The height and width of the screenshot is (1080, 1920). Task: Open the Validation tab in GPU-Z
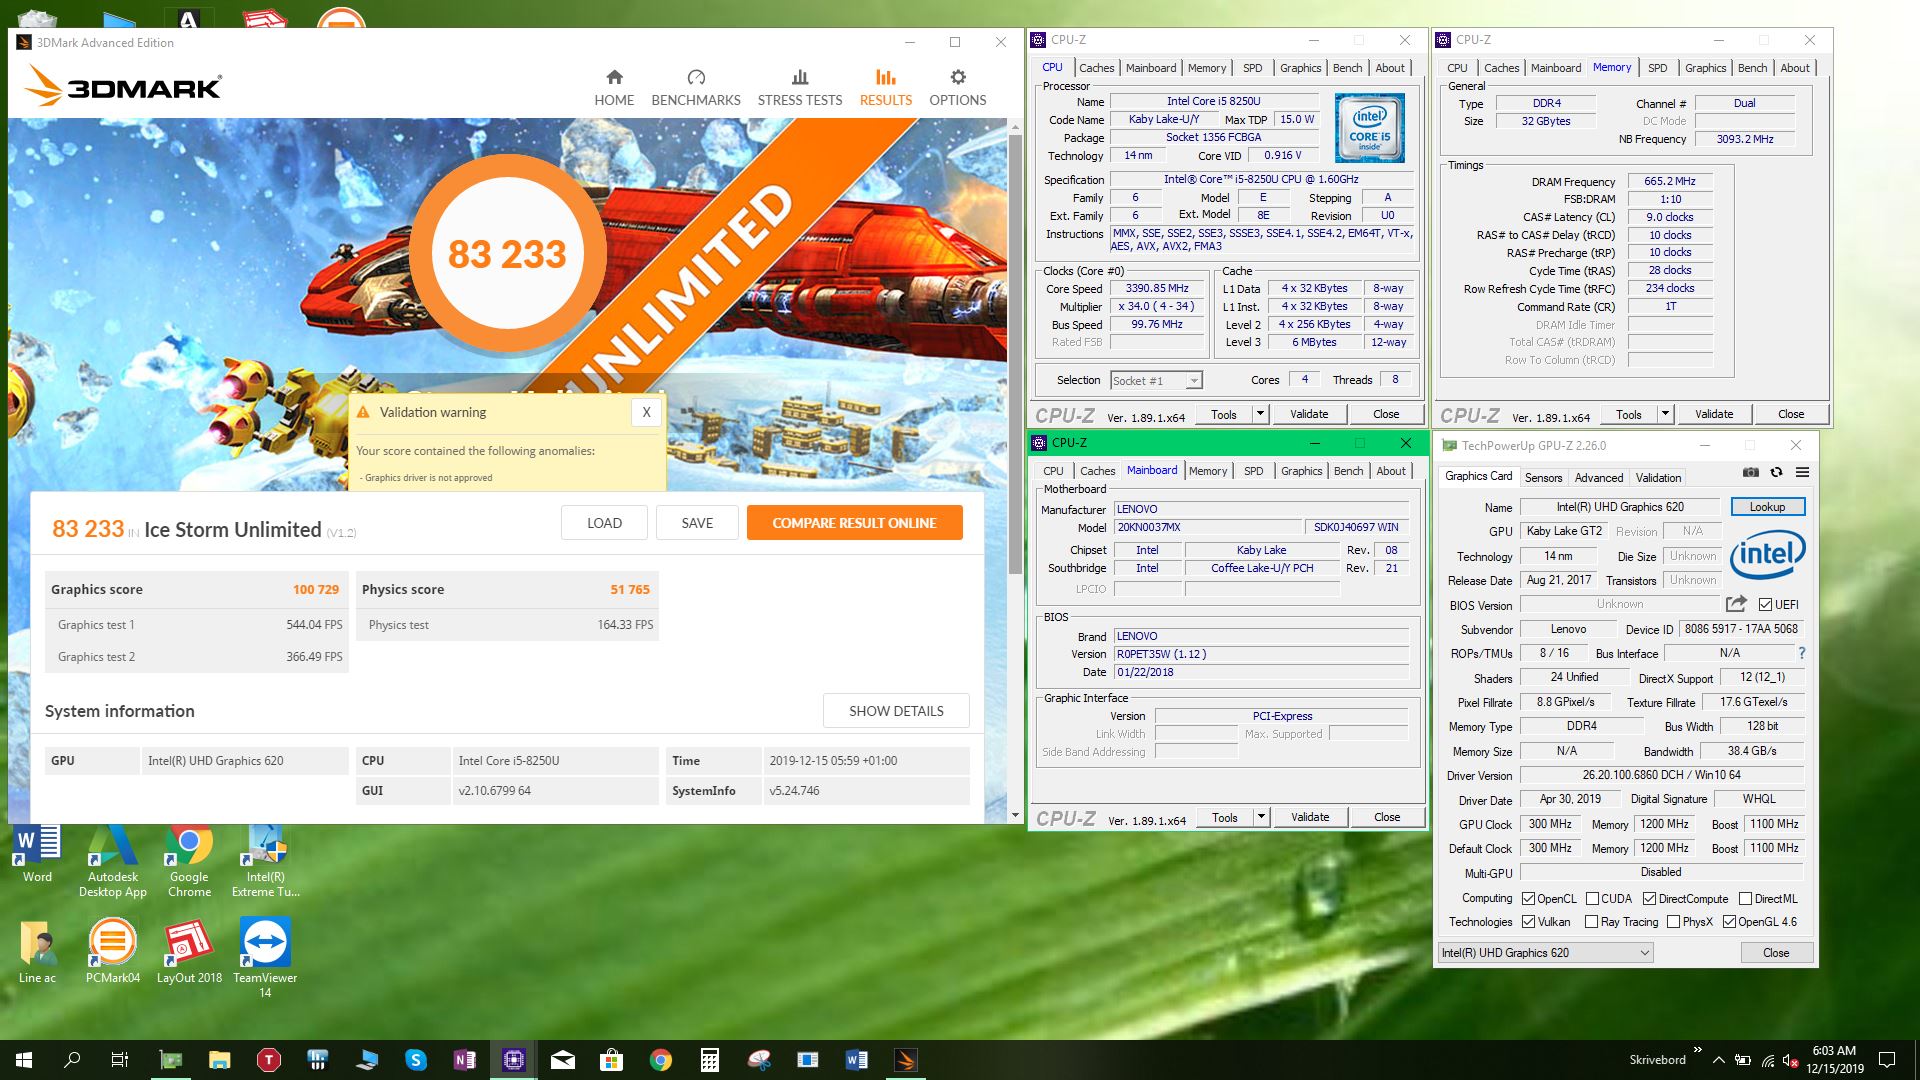coord(1658,478)
